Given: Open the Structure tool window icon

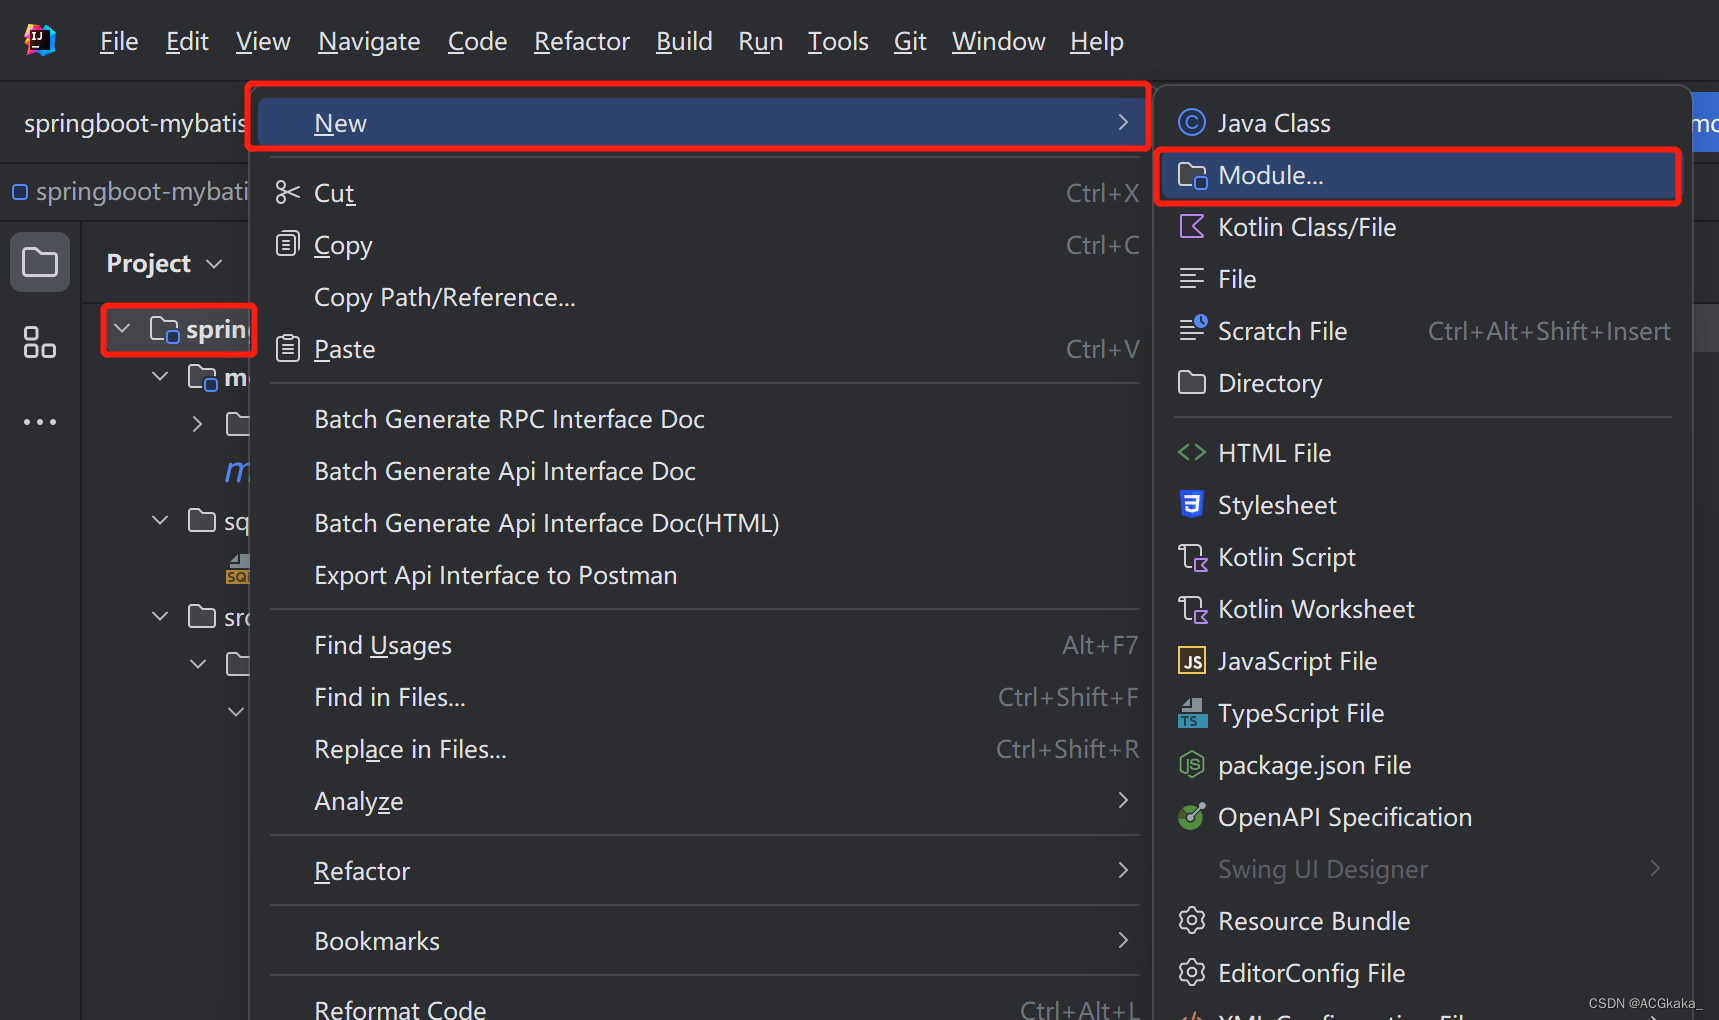Looking at the screenshot, I should (40, 342).
